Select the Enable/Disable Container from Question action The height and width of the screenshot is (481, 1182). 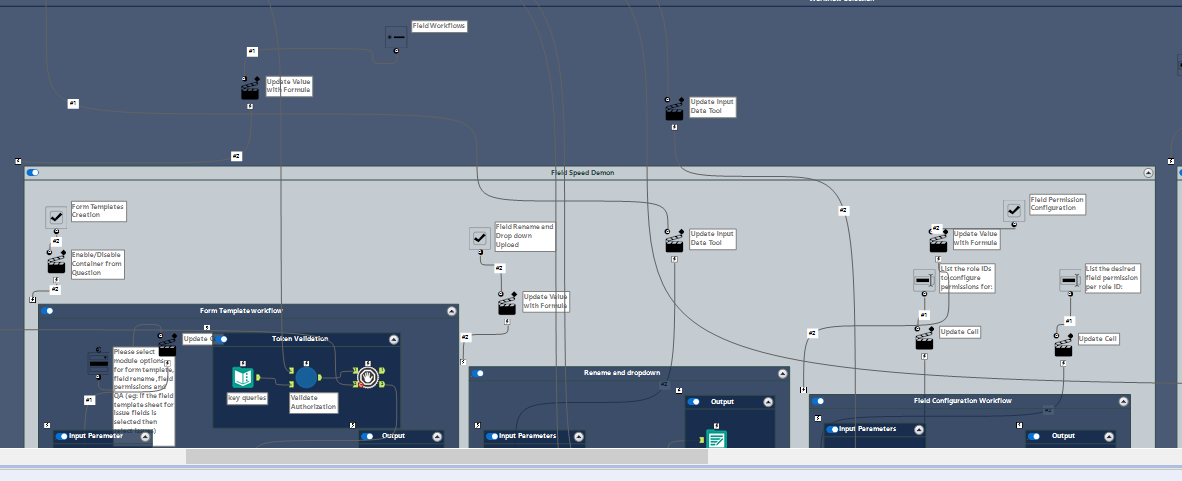pyautogui.click(x=57, y=265)
